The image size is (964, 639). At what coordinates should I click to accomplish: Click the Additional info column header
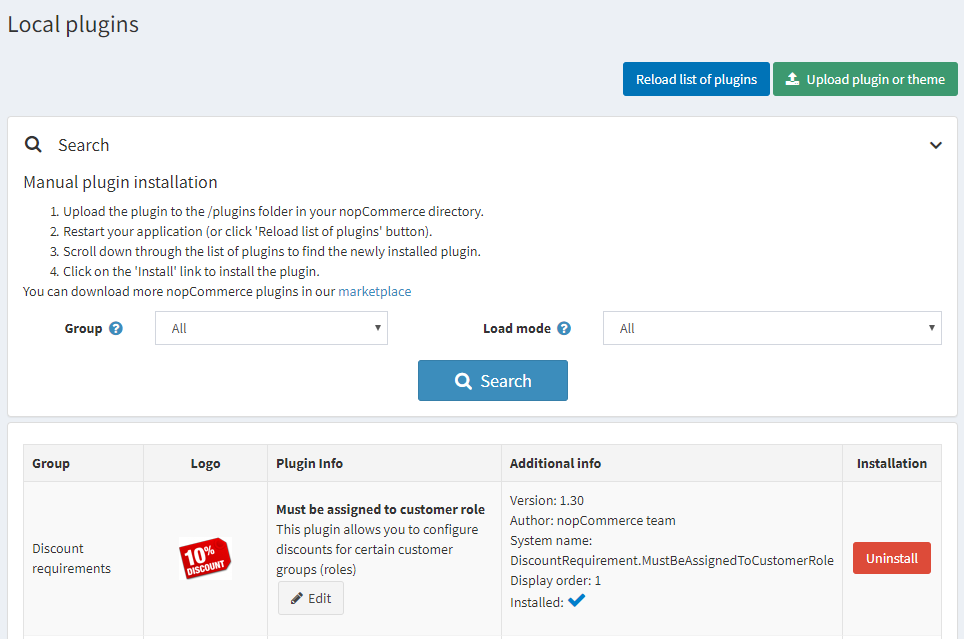[x=555, y=464]
